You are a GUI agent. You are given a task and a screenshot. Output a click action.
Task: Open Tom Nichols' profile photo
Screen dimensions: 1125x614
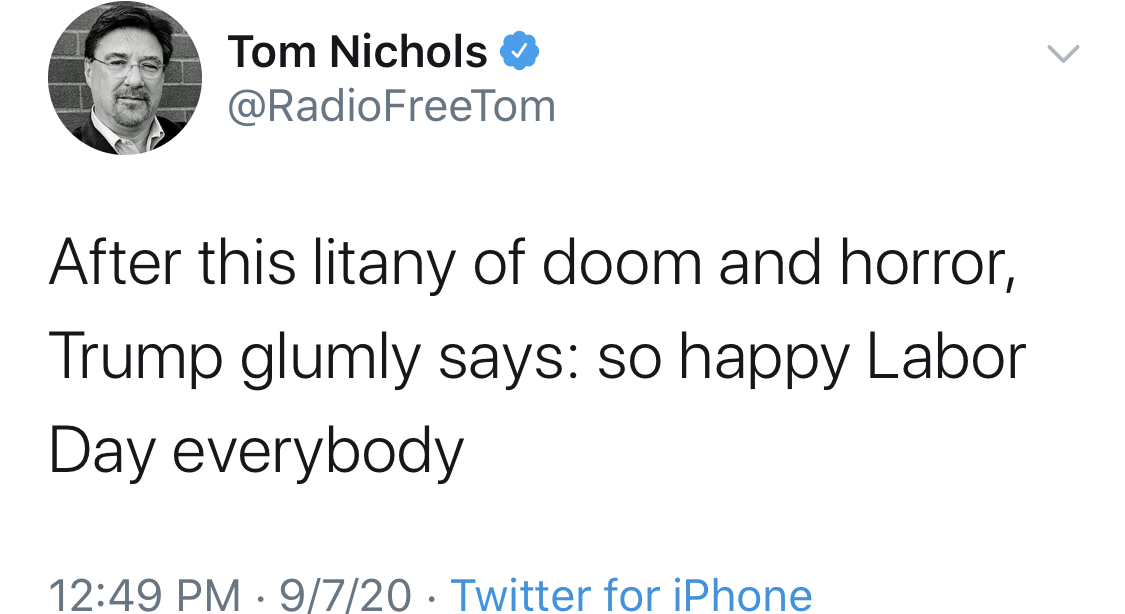(x=125, y=78)
